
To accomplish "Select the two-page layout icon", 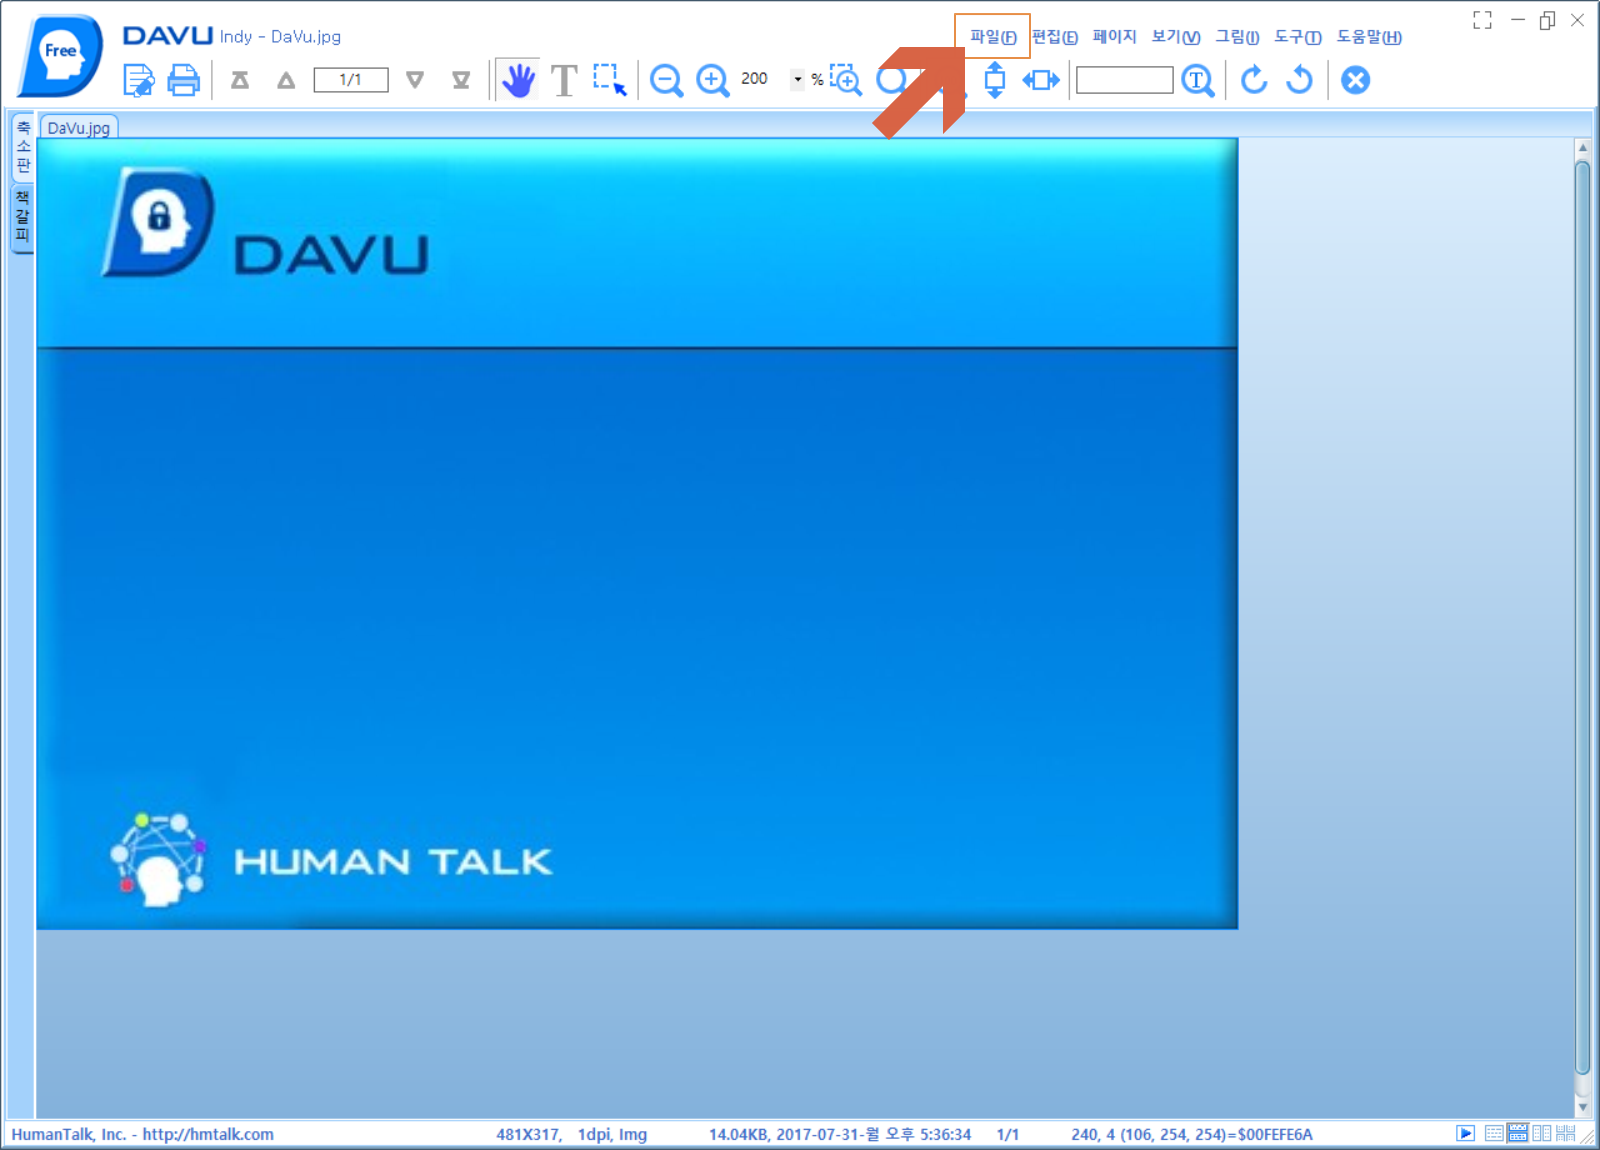I will tap(1542, 1133).
